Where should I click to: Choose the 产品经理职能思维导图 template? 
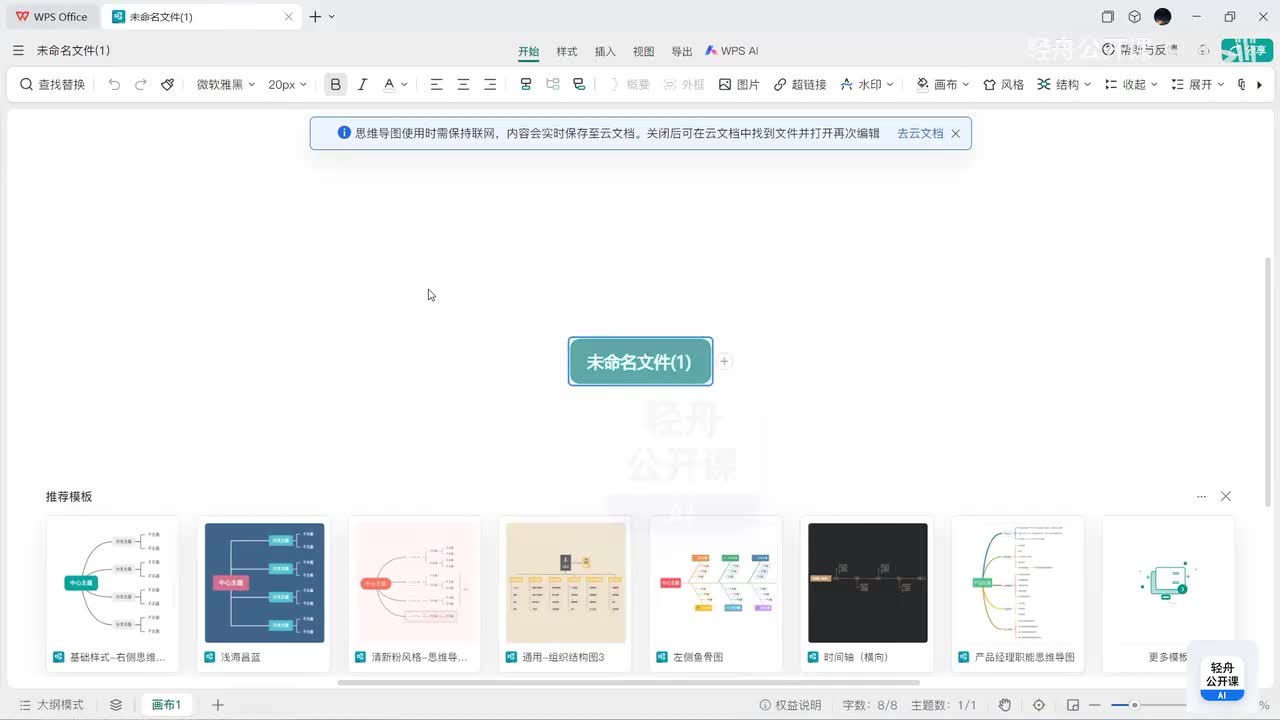(x=1019, y=594)
